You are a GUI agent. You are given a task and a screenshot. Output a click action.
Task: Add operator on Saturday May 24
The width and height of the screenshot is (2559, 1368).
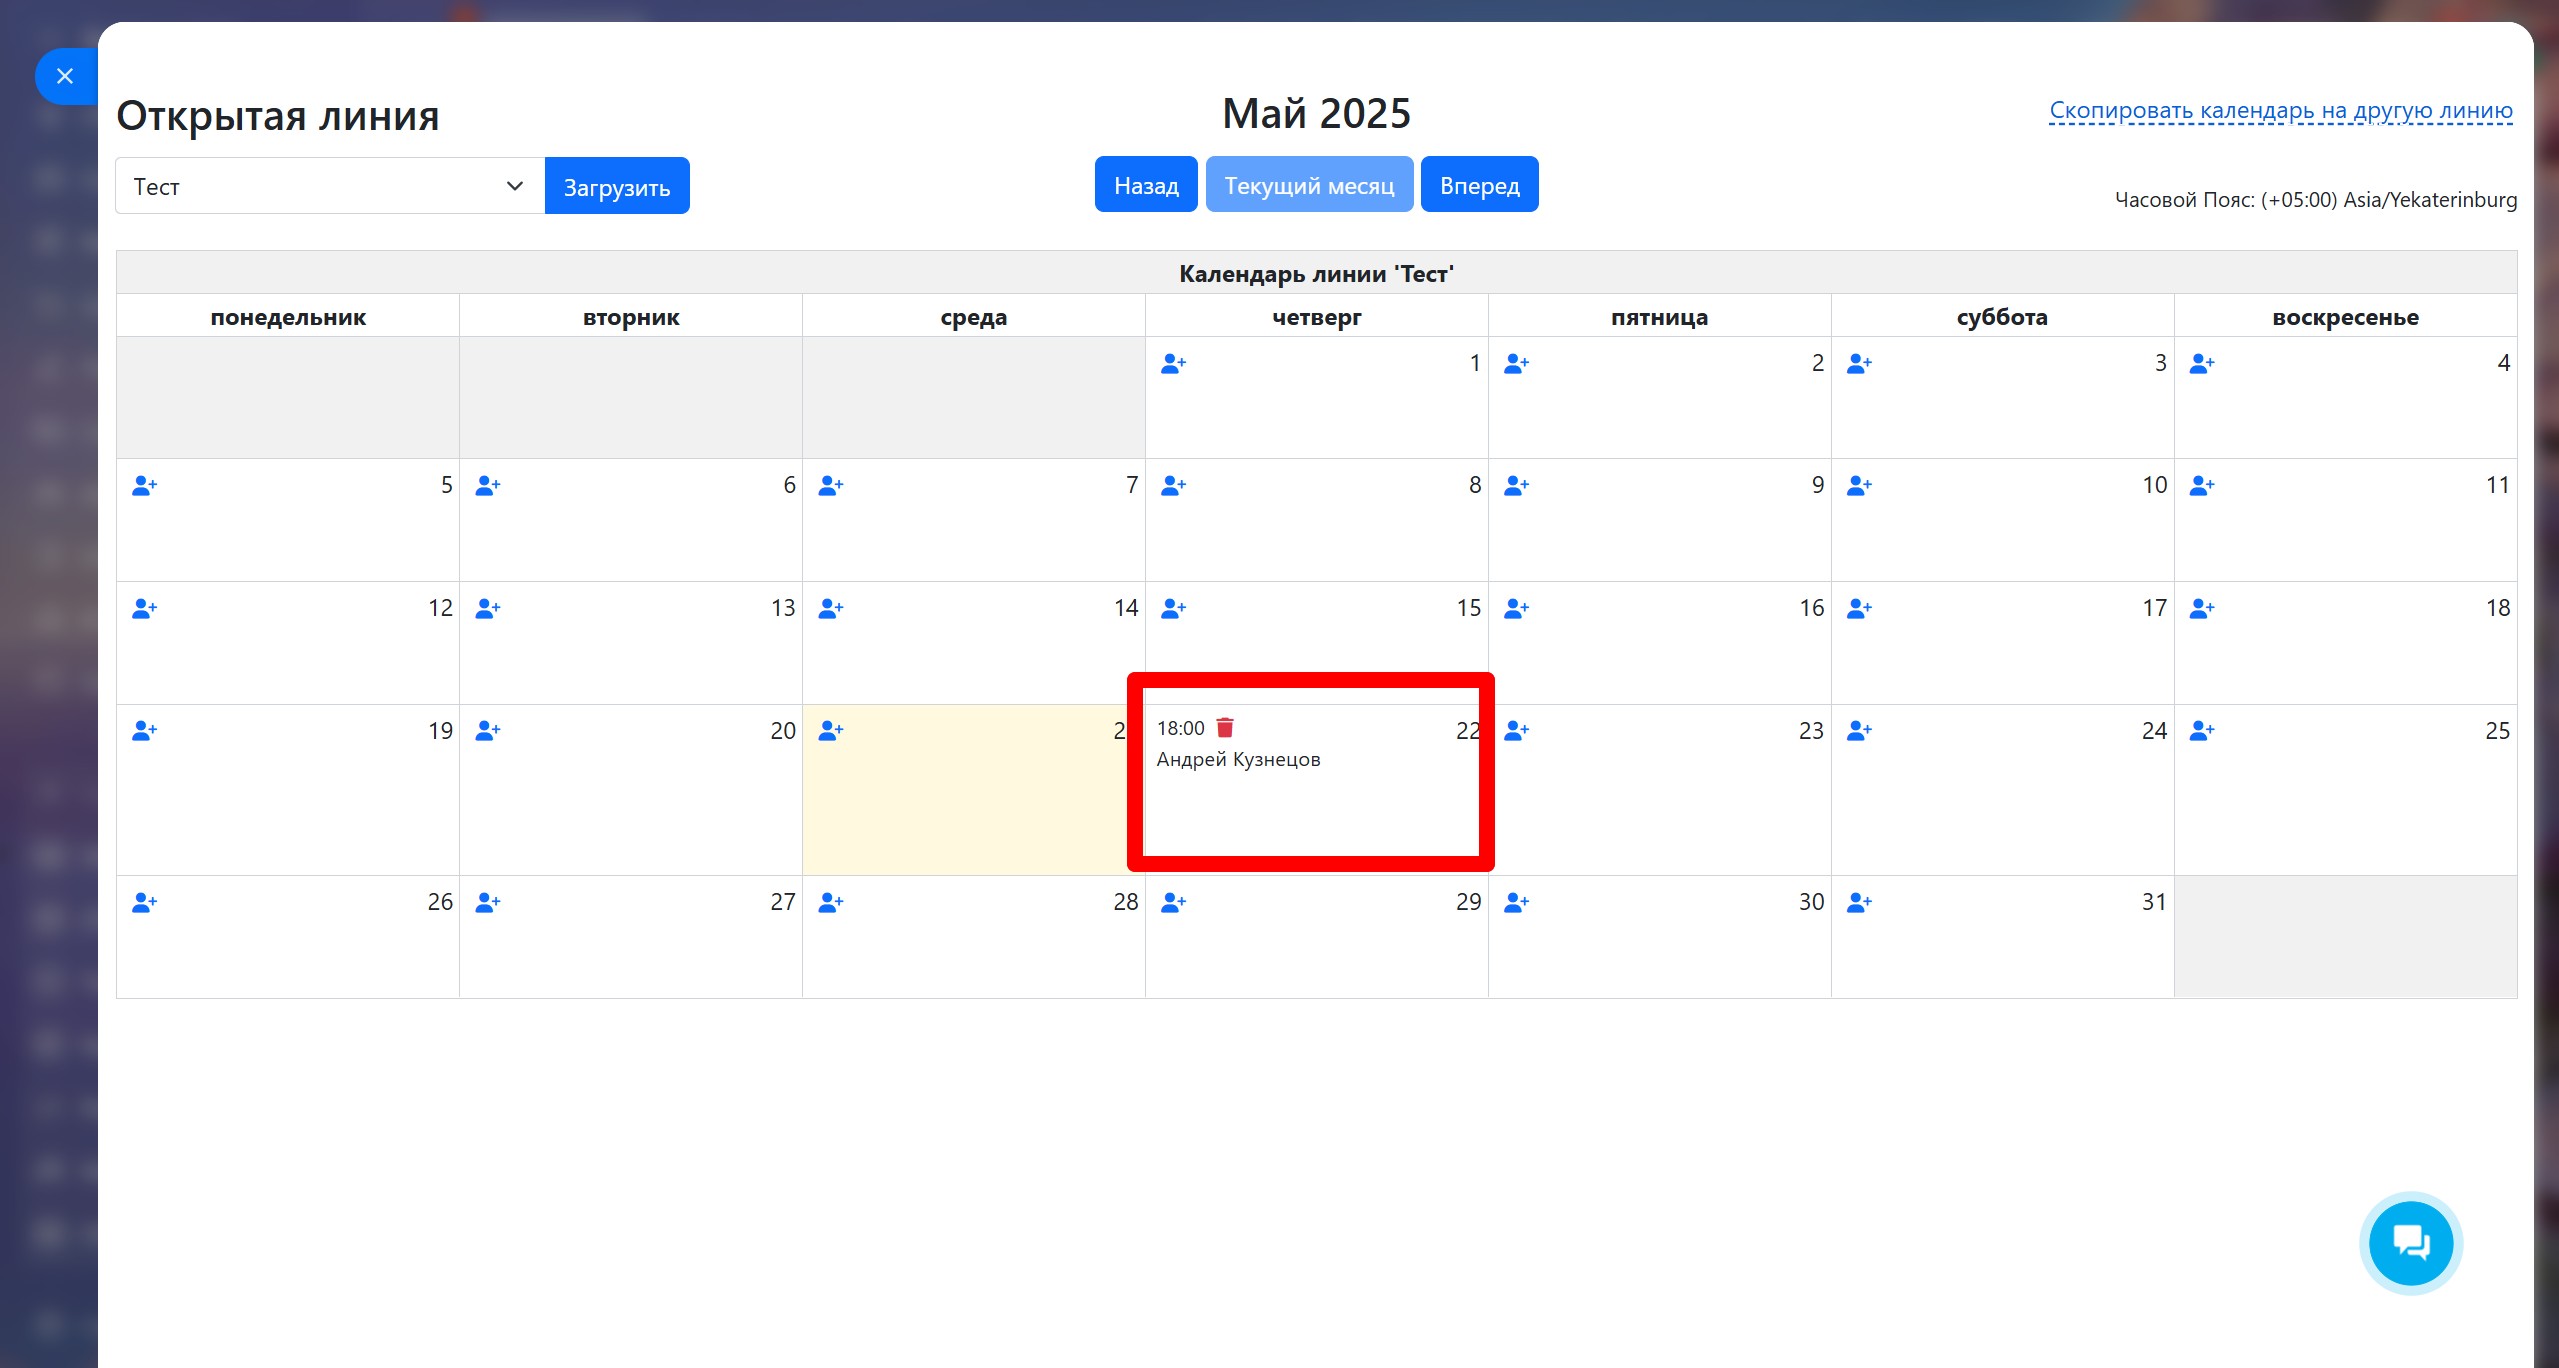[1859, 731]
